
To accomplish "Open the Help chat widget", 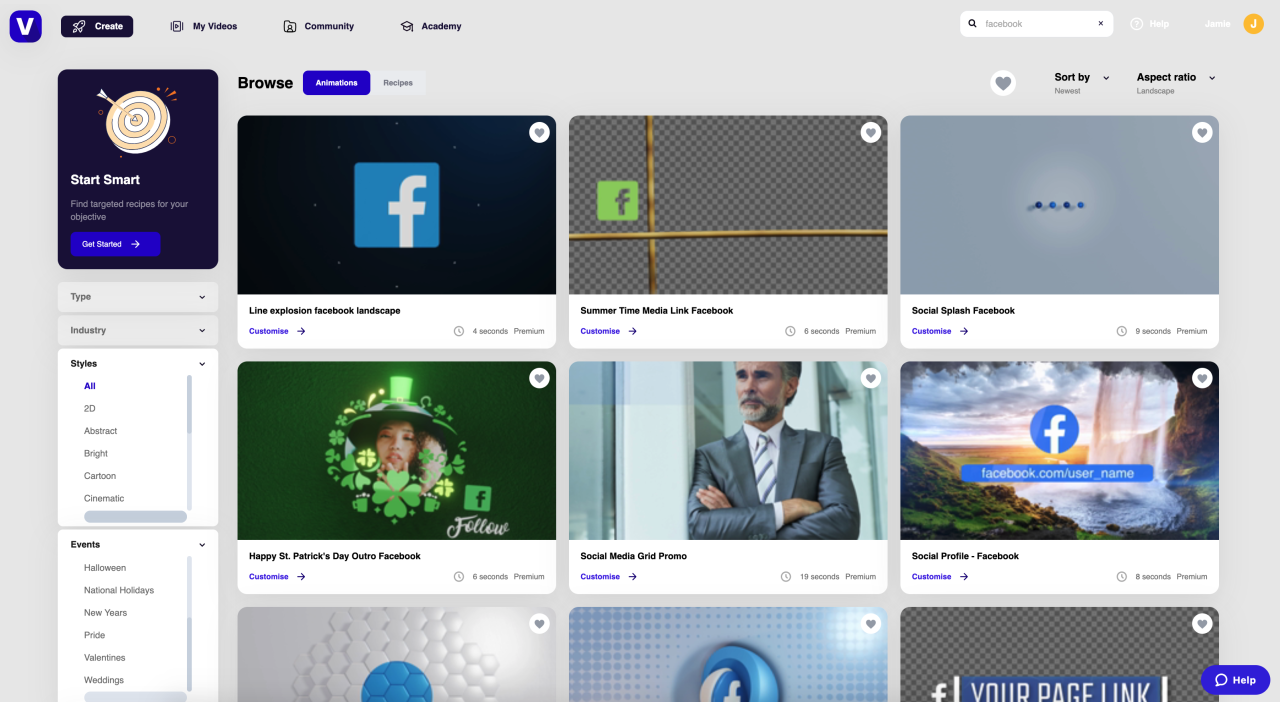I will 1235,679.
